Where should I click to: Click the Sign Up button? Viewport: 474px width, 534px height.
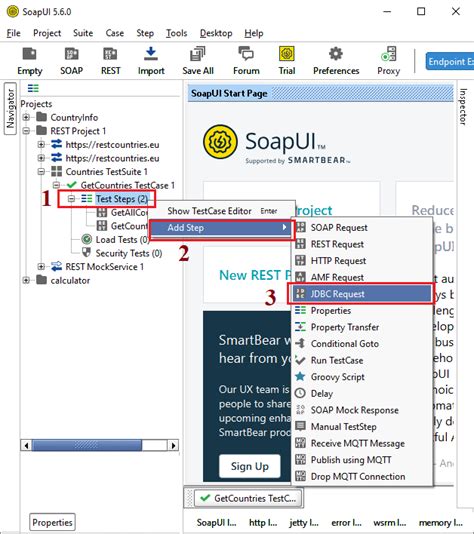coord(250,466)
